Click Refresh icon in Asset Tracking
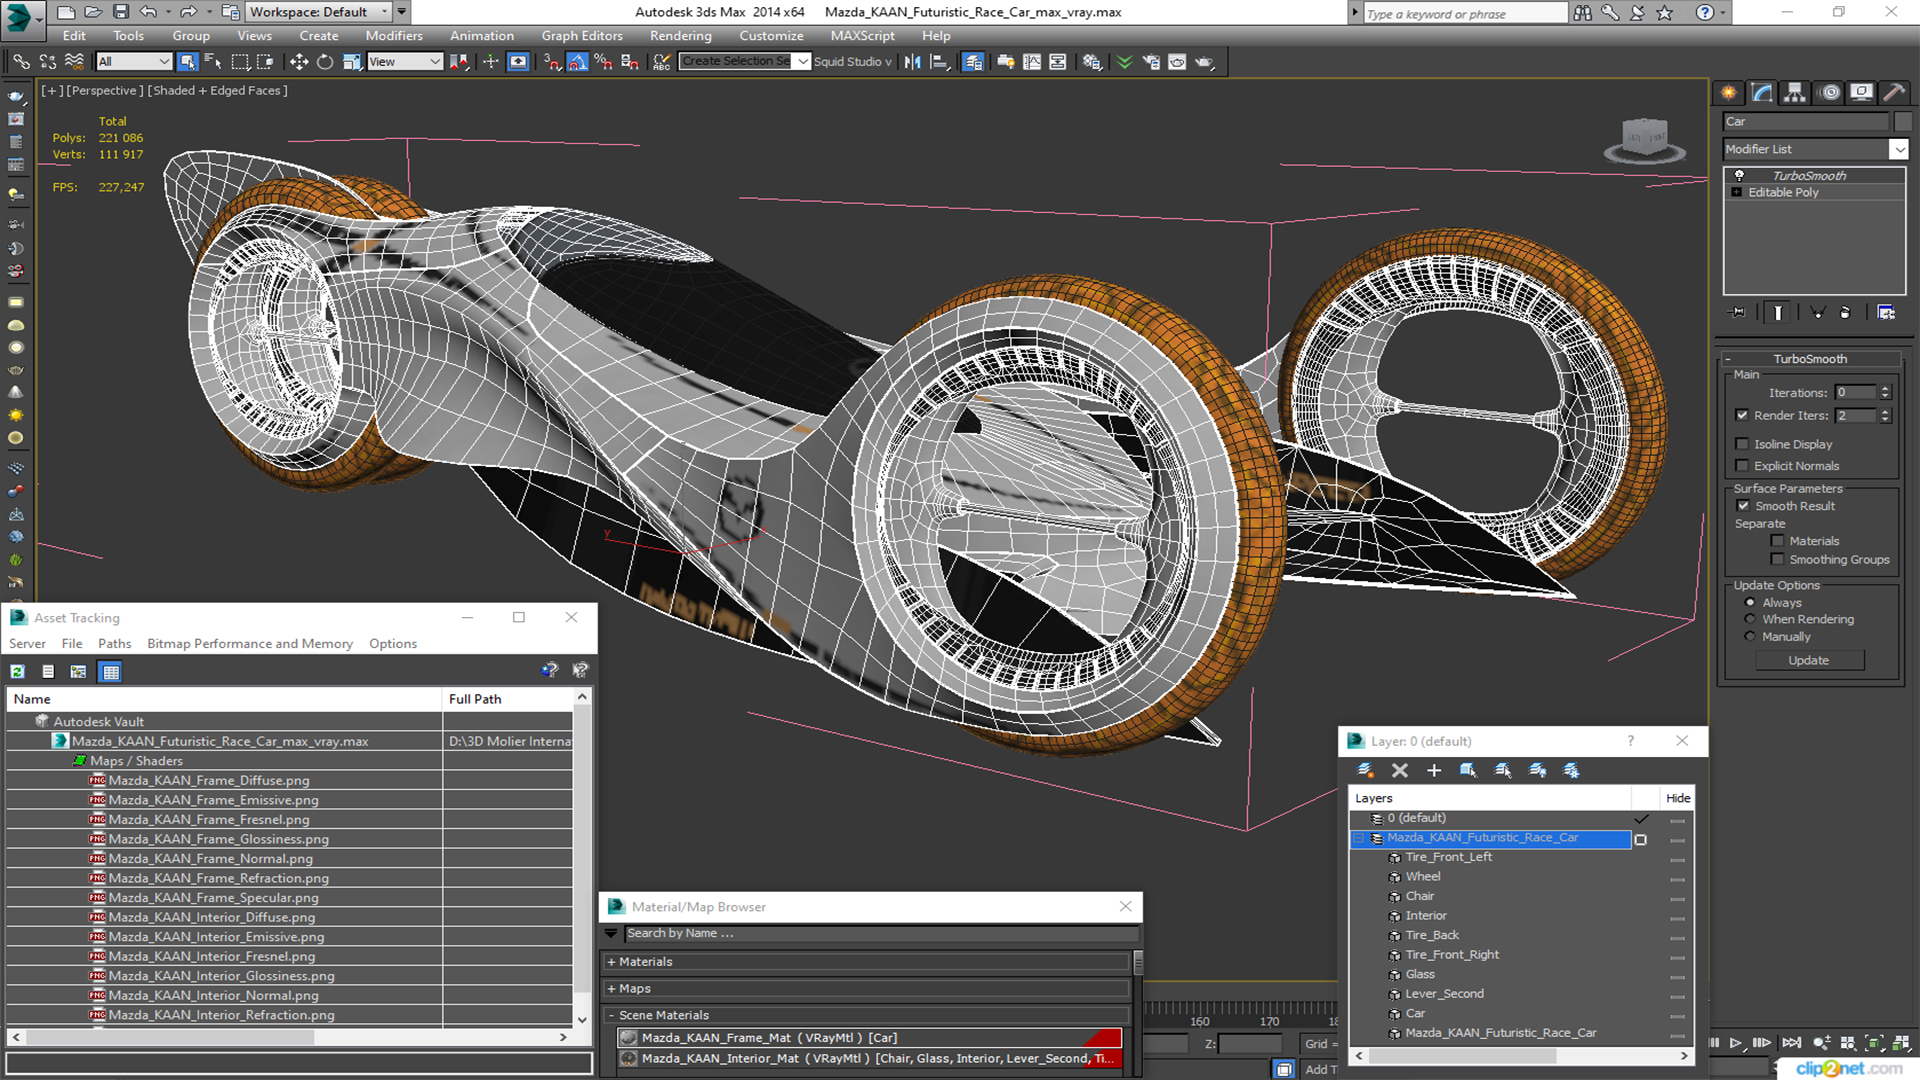Screen dimensions: 1920x1080 tap(17, 672)
